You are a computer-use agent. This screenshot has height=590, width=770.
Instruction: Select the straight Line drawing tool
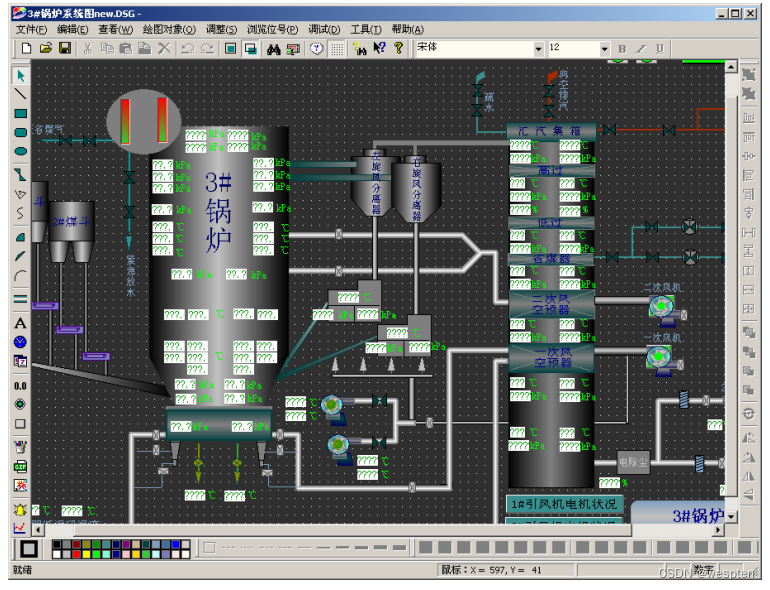[20, 94]
